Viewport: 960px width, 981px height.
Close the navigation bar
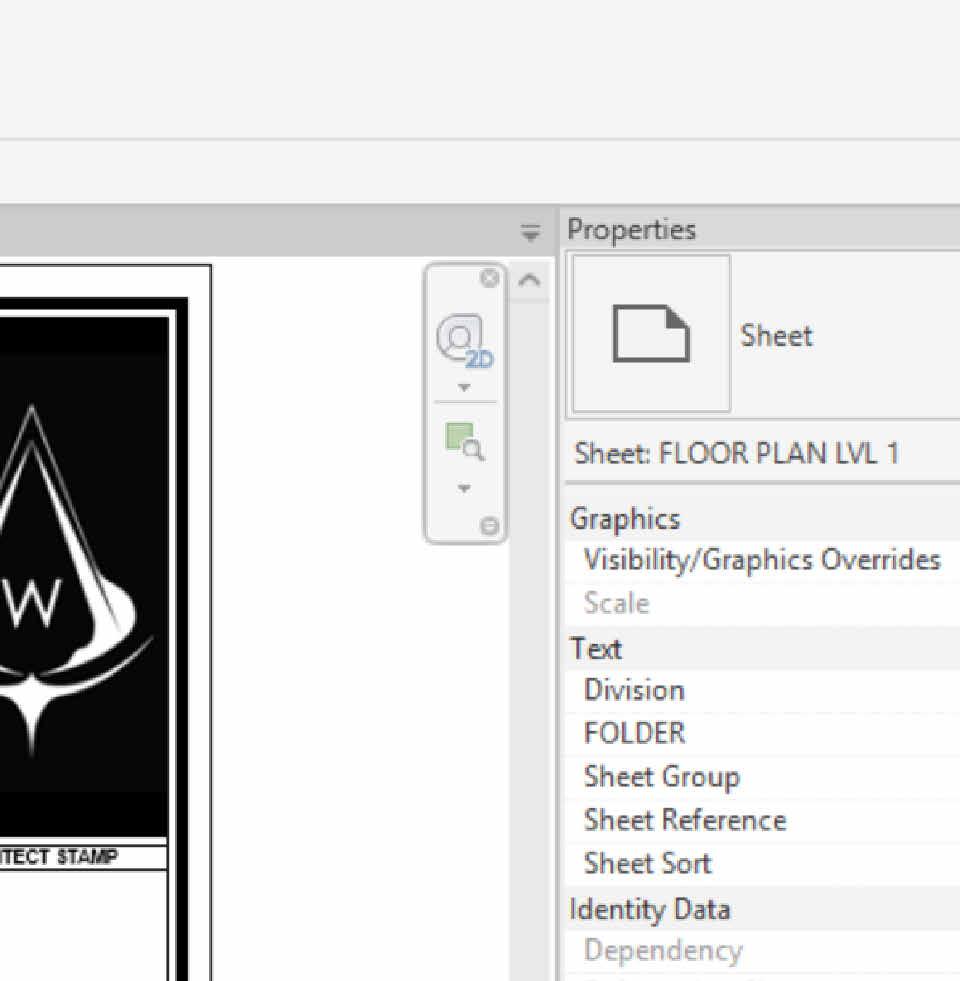coord(489,278)
